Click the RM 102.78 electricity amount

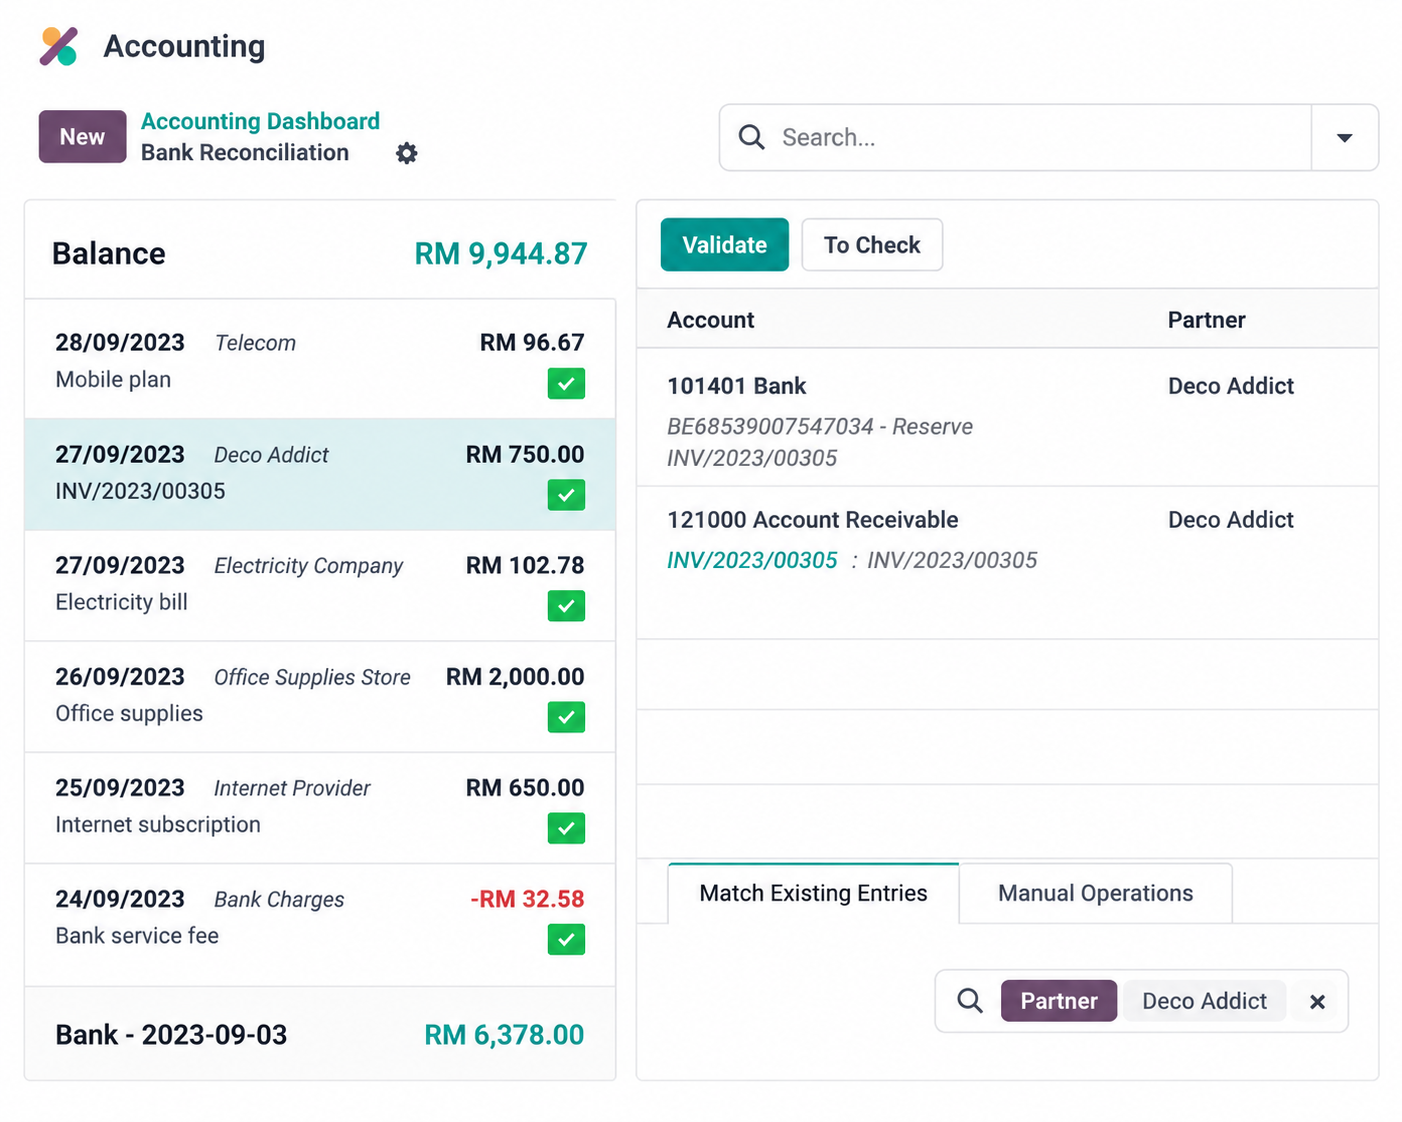(x=525, y=566)
